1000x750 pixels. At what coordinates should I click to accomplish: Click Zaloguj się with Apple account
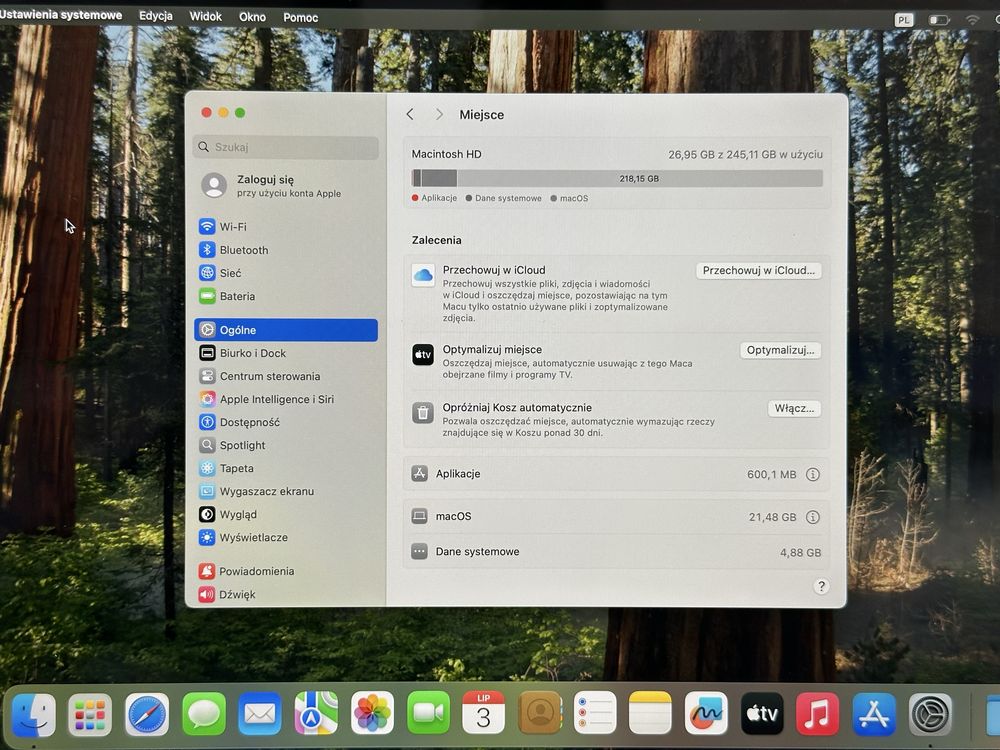(286, 186)
